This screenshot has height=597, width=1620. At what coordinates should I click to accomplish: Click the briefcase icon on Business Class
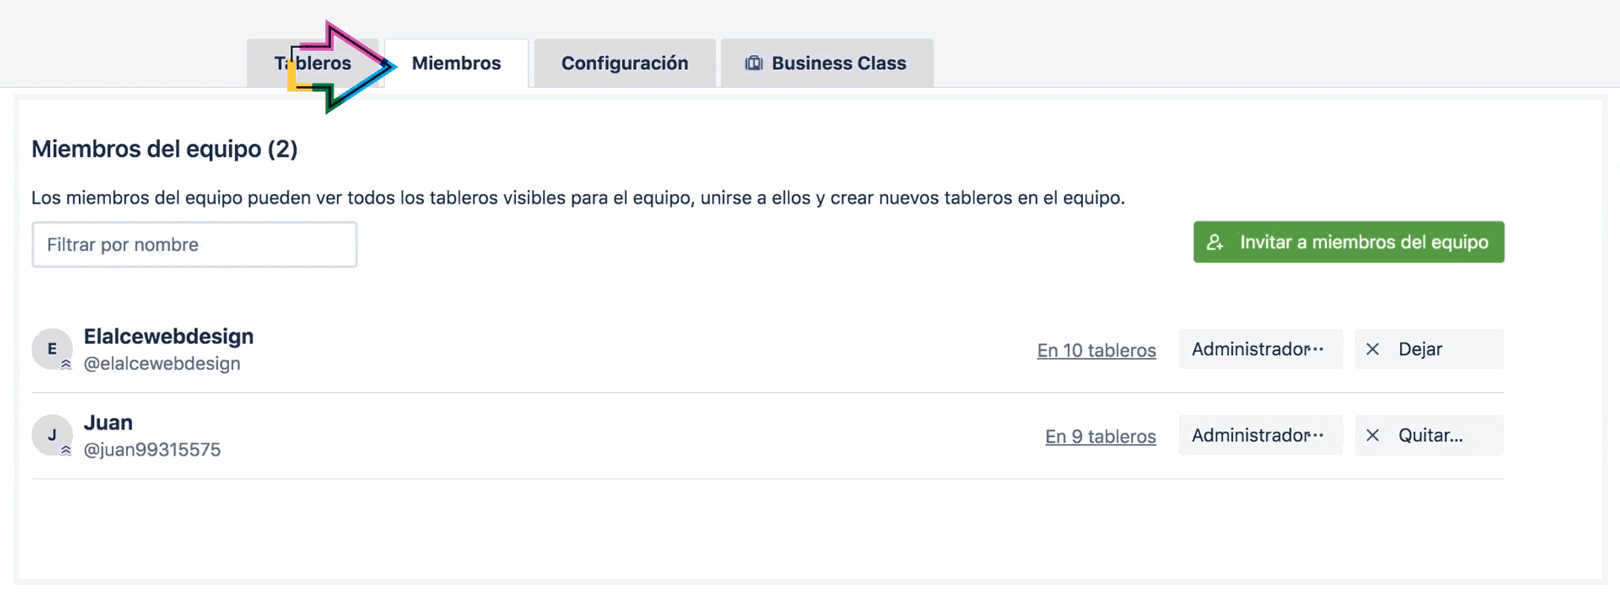(x=754, y=63)
